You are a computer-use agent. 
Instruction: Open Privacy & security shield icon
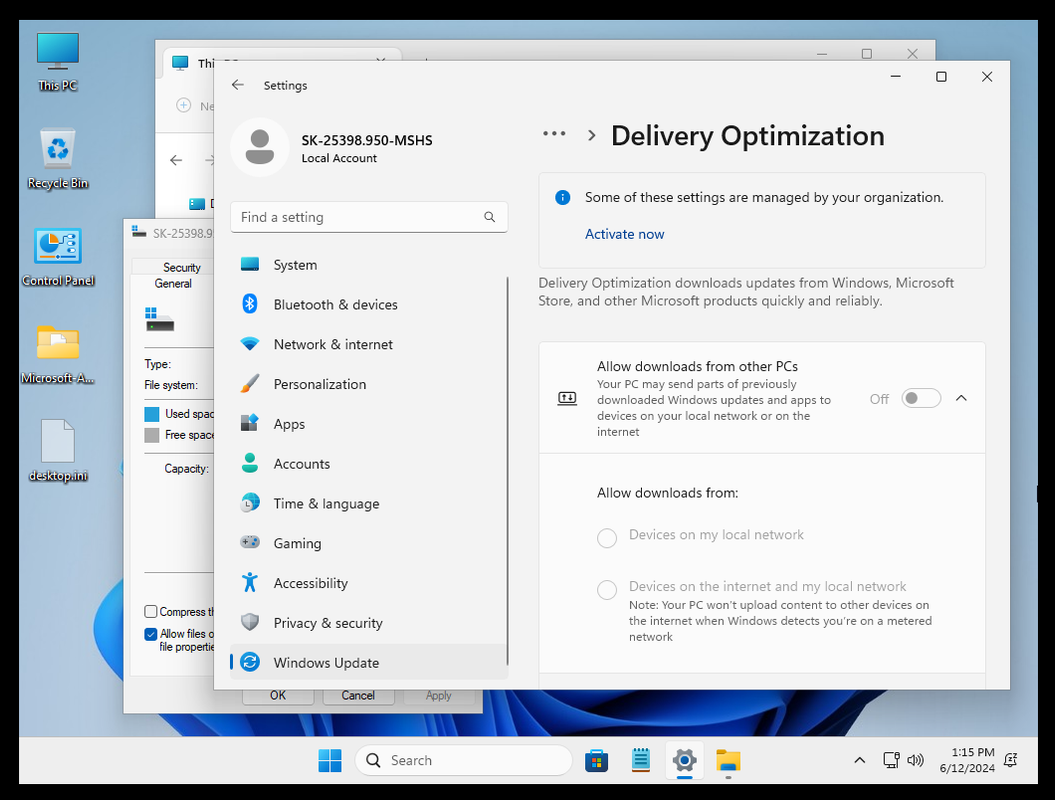click(250, 622)
